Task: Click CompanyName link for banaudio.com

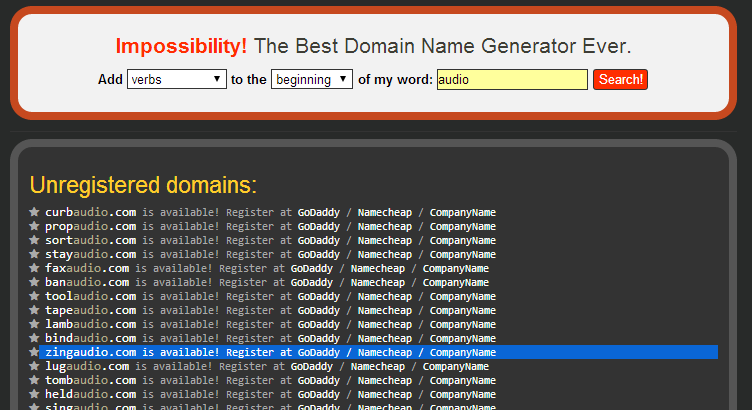Action: point(455,282)
